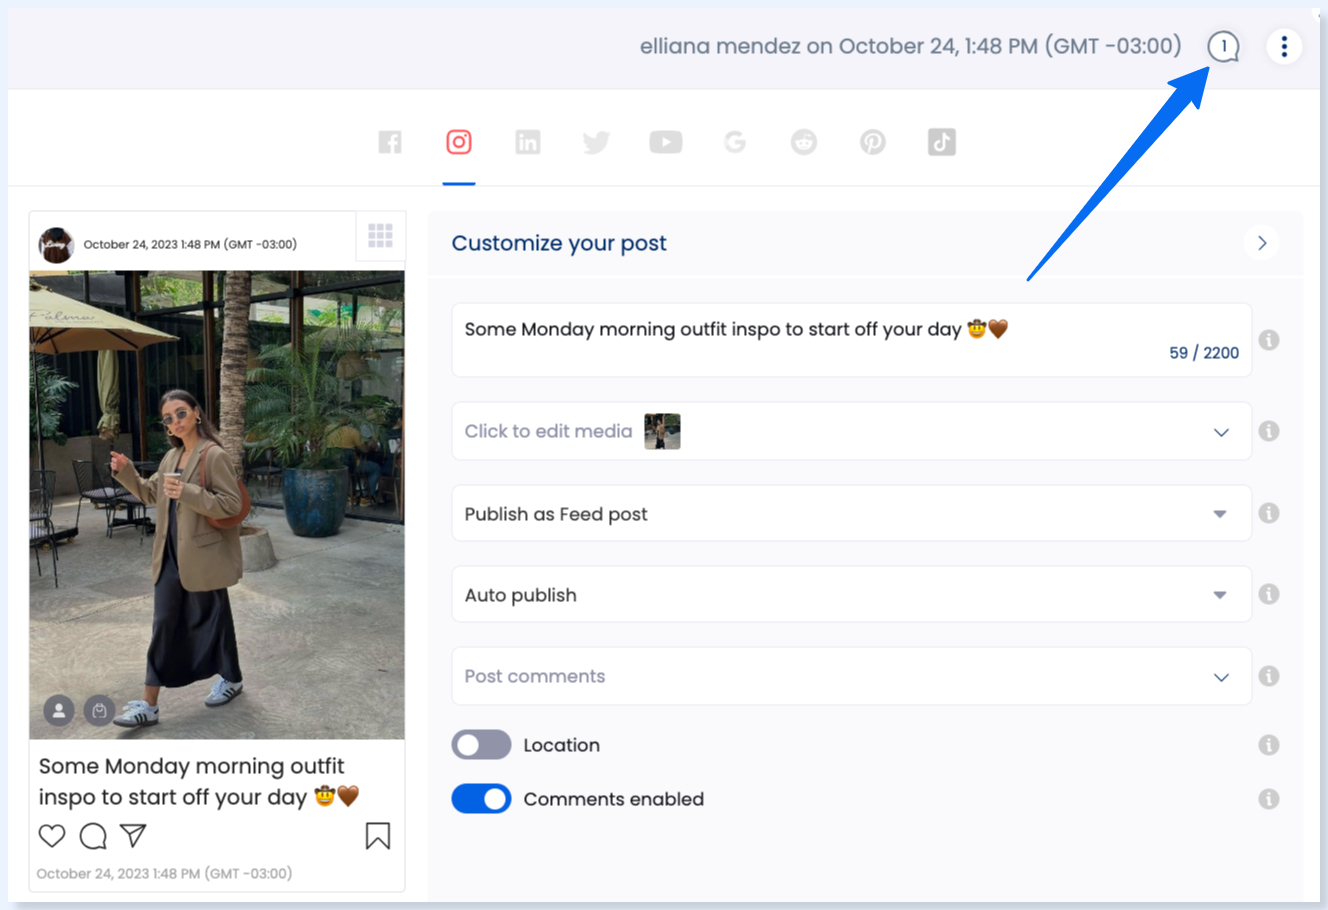Screen dimensions: 1328x910
Task: Switch to the LinkedIn network tab
Action: coord(528,142)
